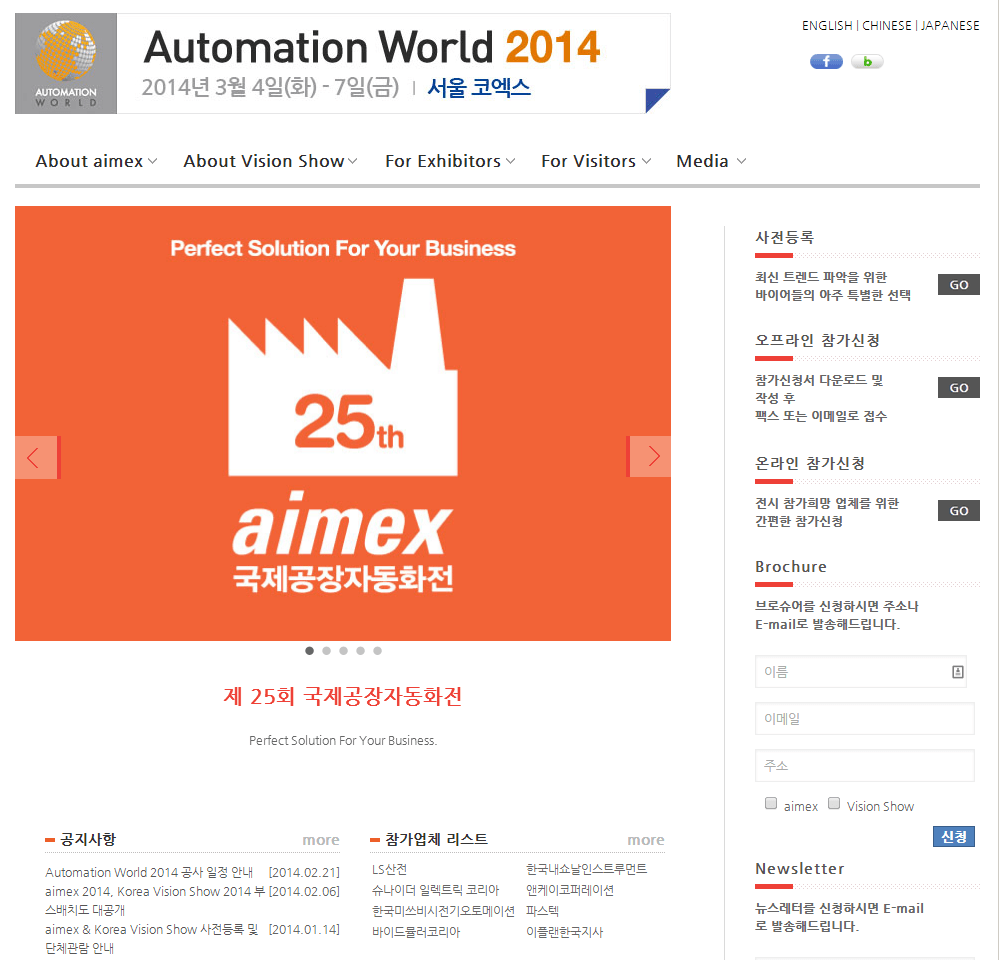Open the green blog icon
Screen dimensions: 999x960
click(x=867, y=62)
